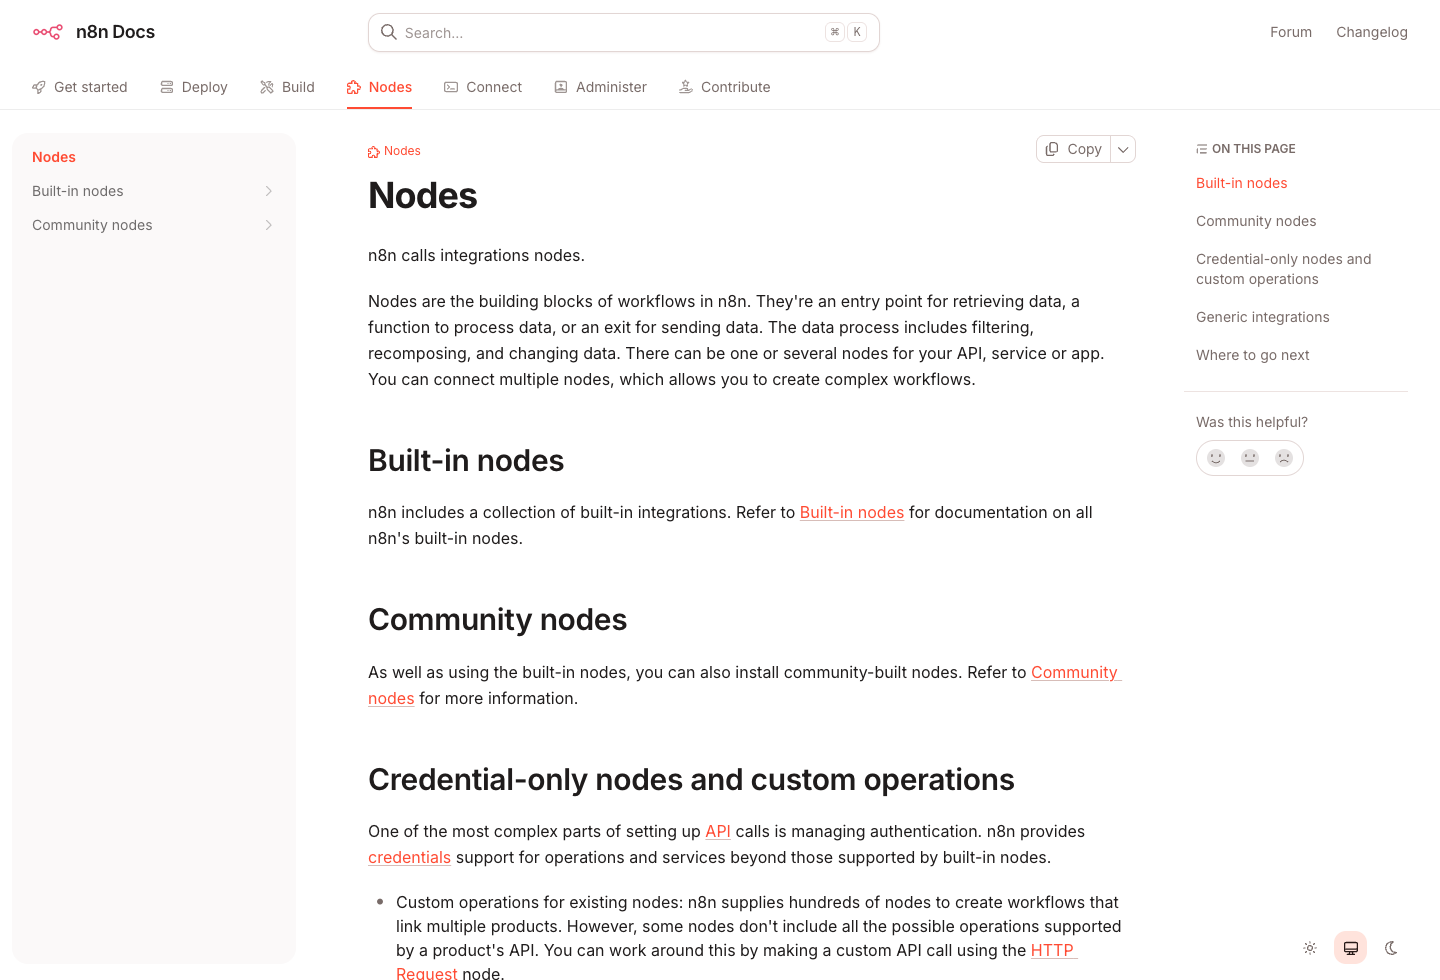Screen dimensions: 1440x980
Task: Focus the Search input field
Action: click(x=624, y=32)
